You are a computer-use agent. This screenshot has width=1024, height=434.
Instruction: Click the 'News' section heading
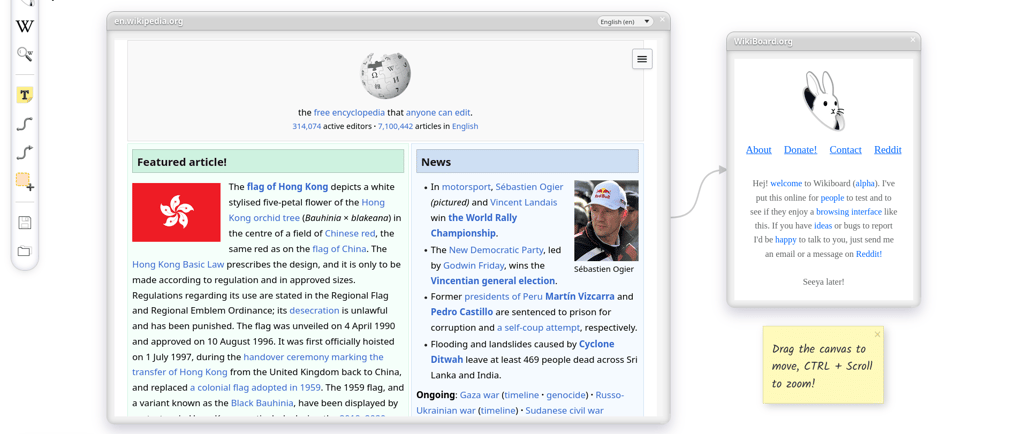coord(436,162)
